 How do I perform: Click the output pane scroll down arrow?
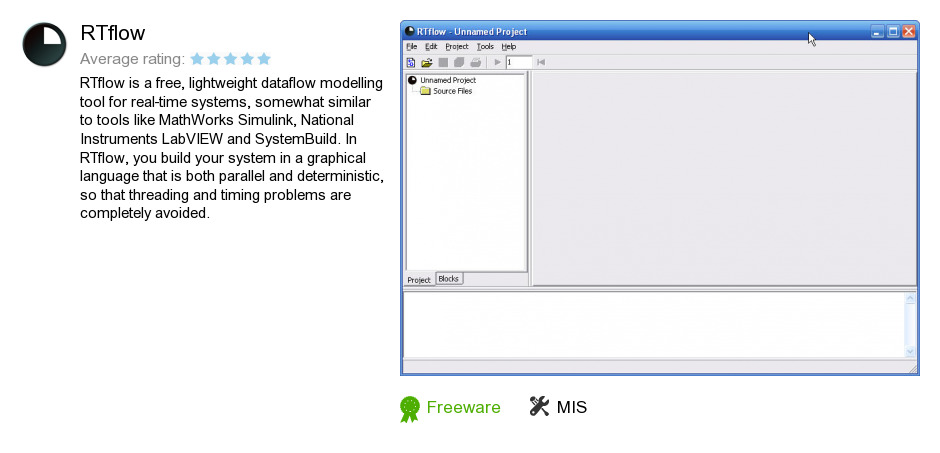910,352
